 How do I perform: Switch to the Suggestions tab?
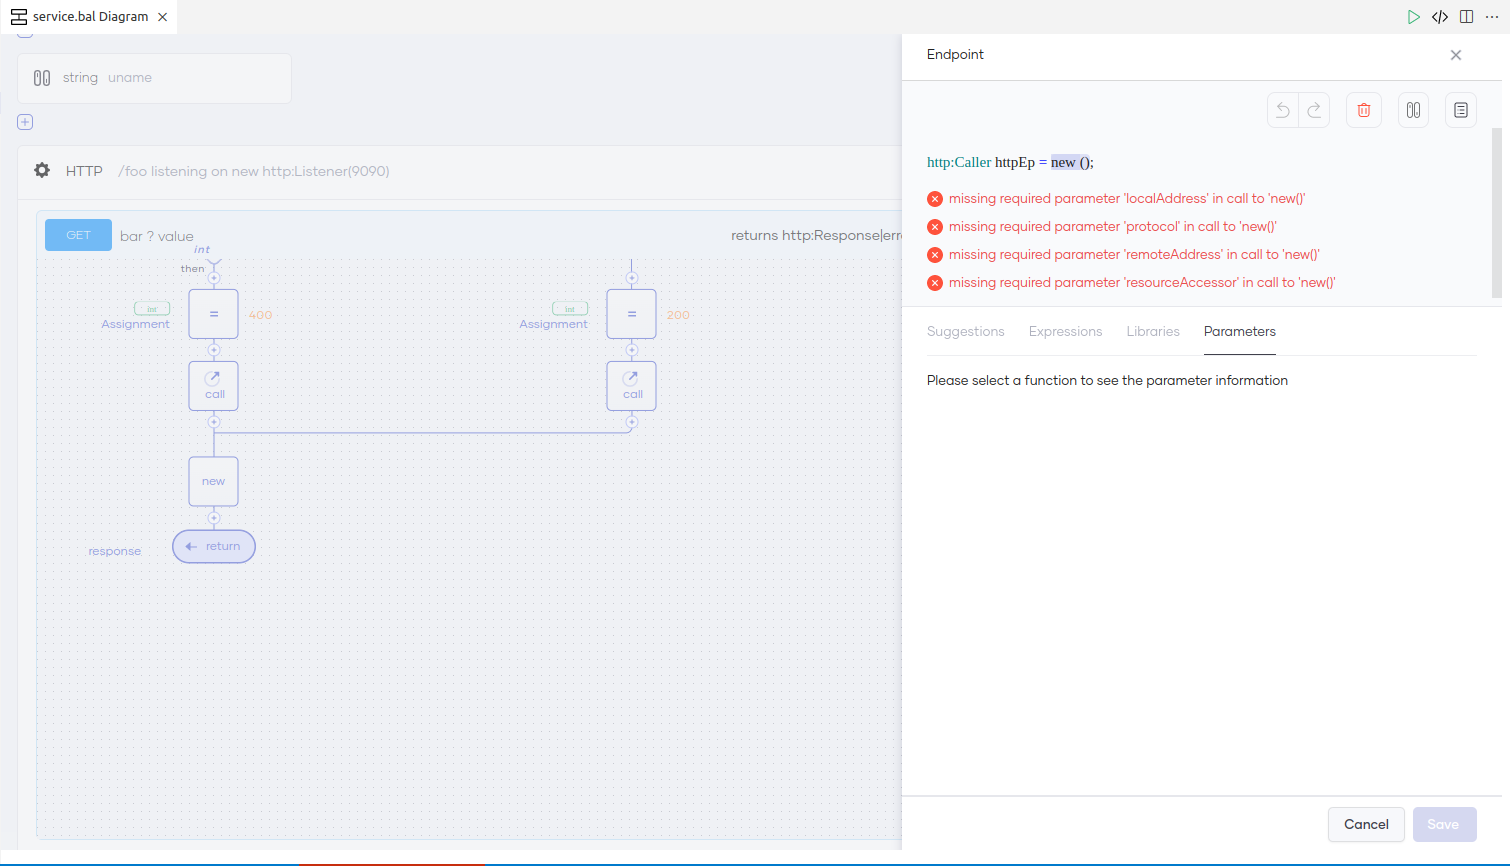pos(965,331)
